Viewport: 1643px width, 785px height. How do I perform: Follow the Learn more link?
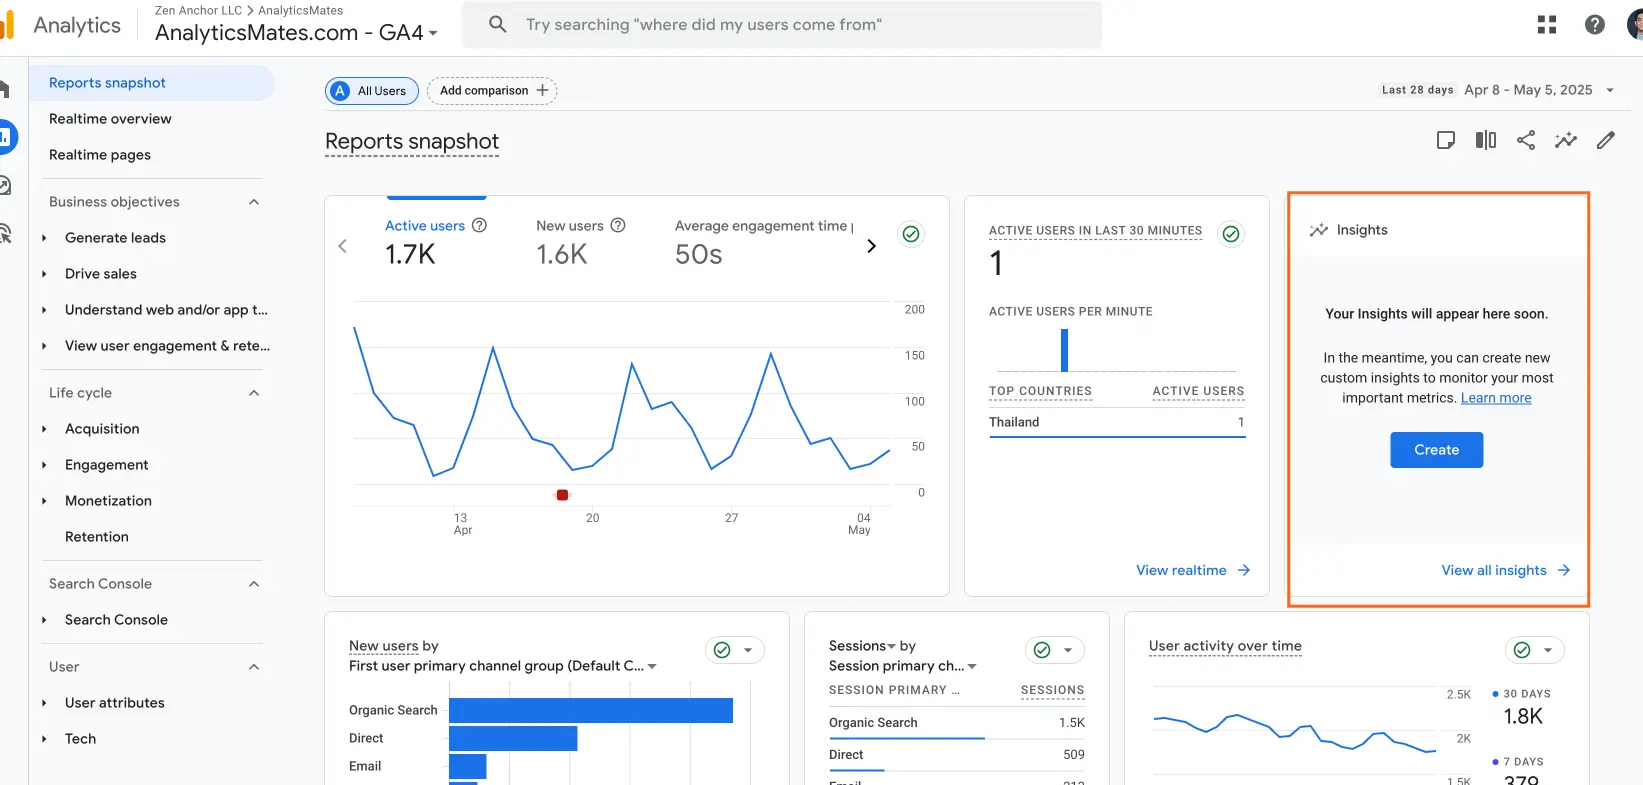pos(1496,398)
